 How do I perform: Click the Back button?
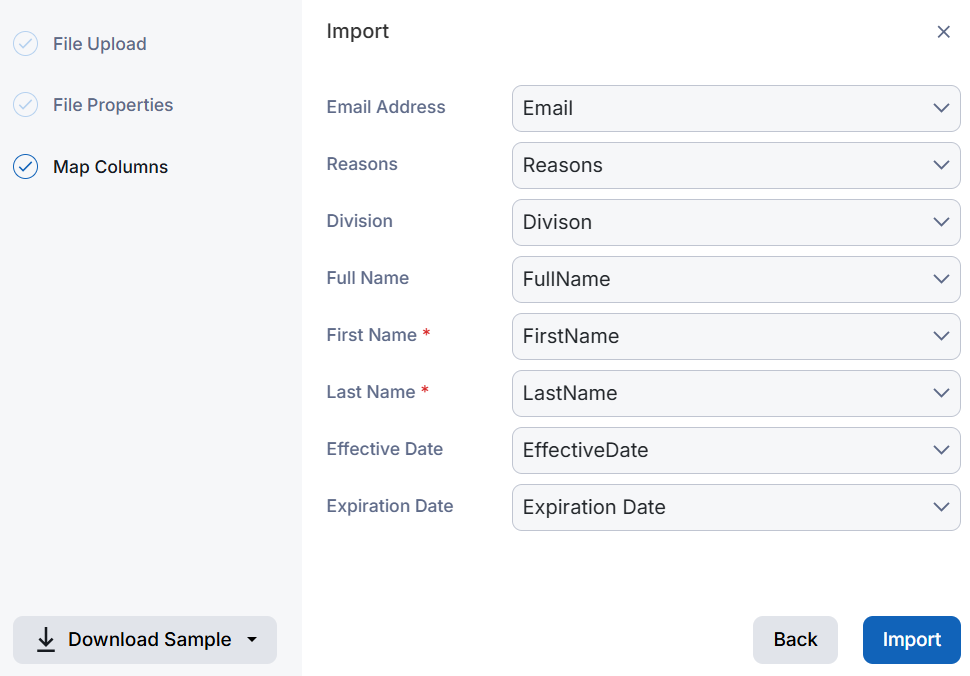tap(795, 639)
